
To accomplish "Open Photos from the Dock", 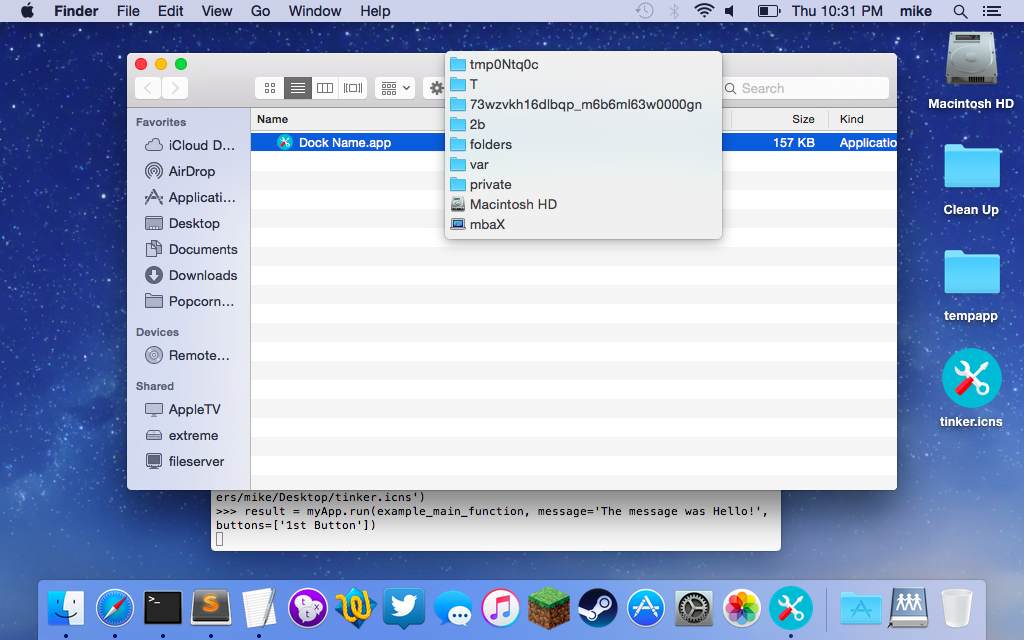I will pos(742,608).
